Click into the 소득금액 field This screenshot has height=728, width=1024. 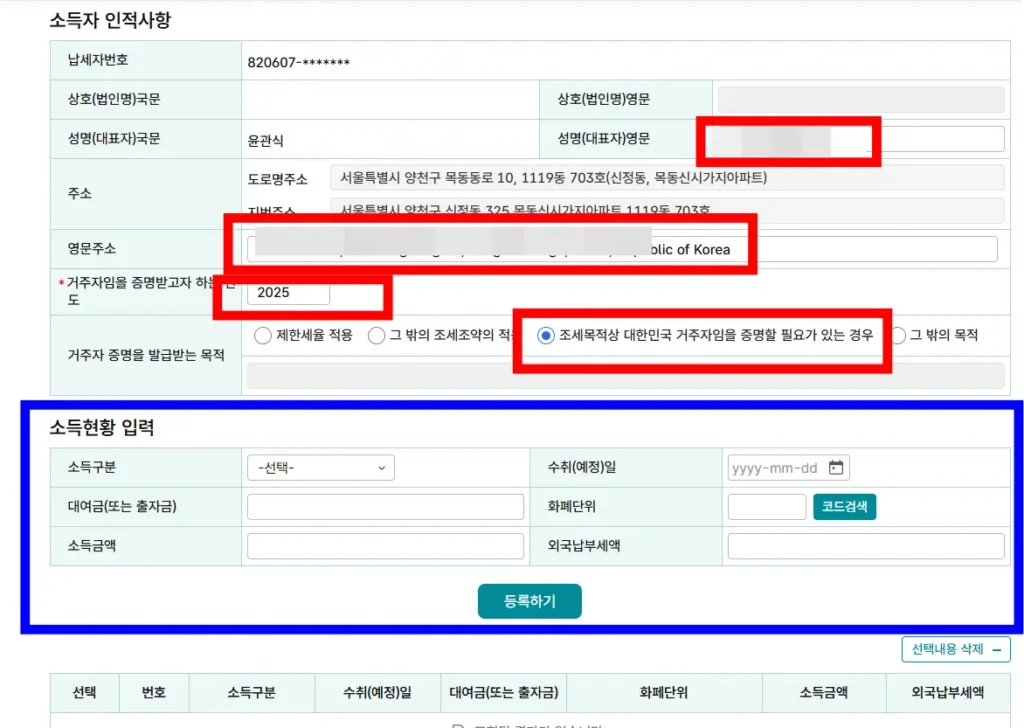tap(385, 546)
